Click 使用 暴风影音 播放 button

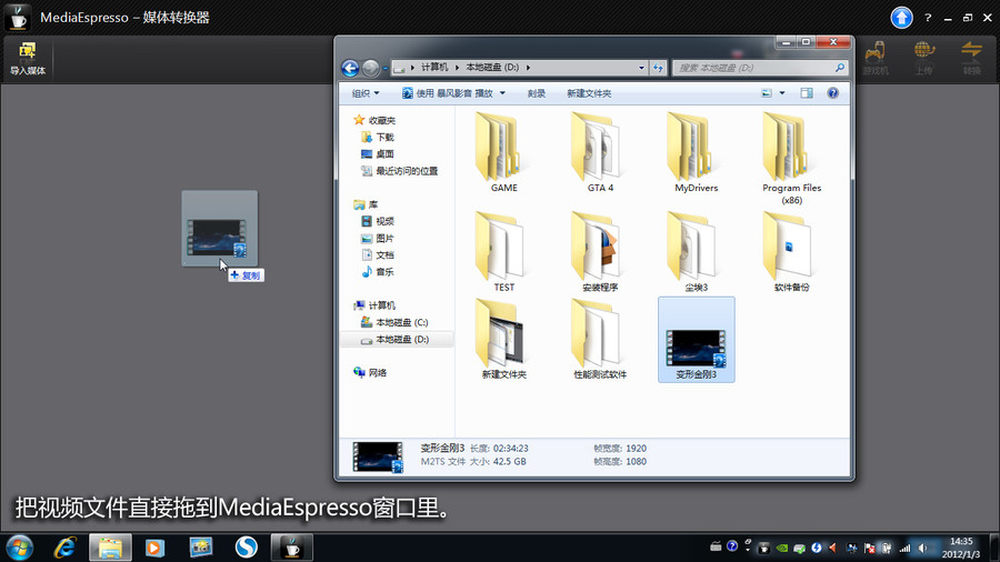pos(448,93)
